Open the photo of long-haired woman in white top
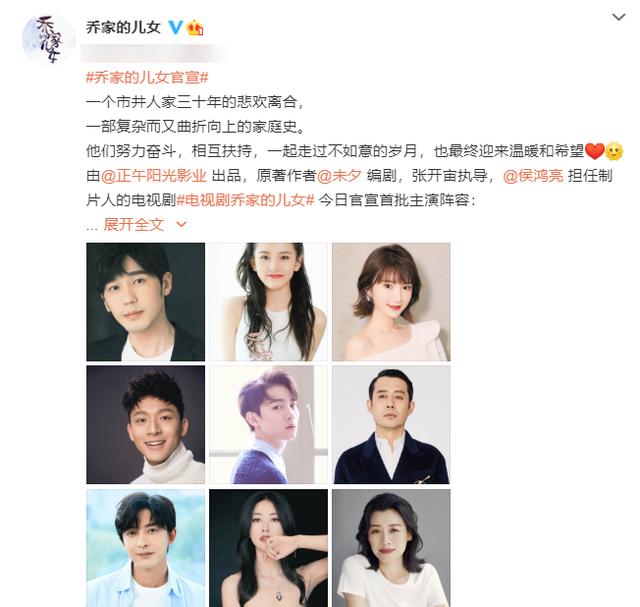 tap(269, 302)
